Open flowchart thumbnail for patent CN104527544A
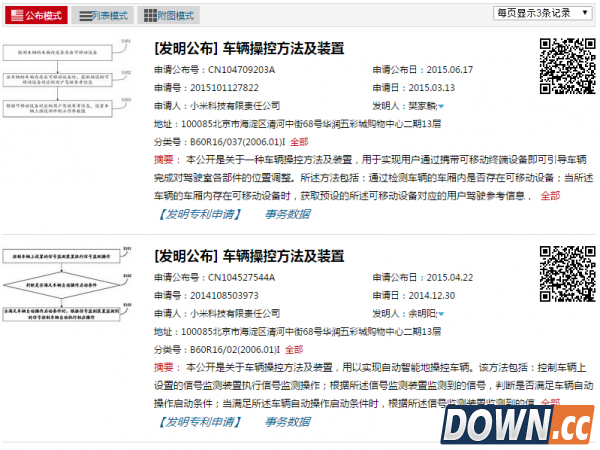 [x=67, y=284]
